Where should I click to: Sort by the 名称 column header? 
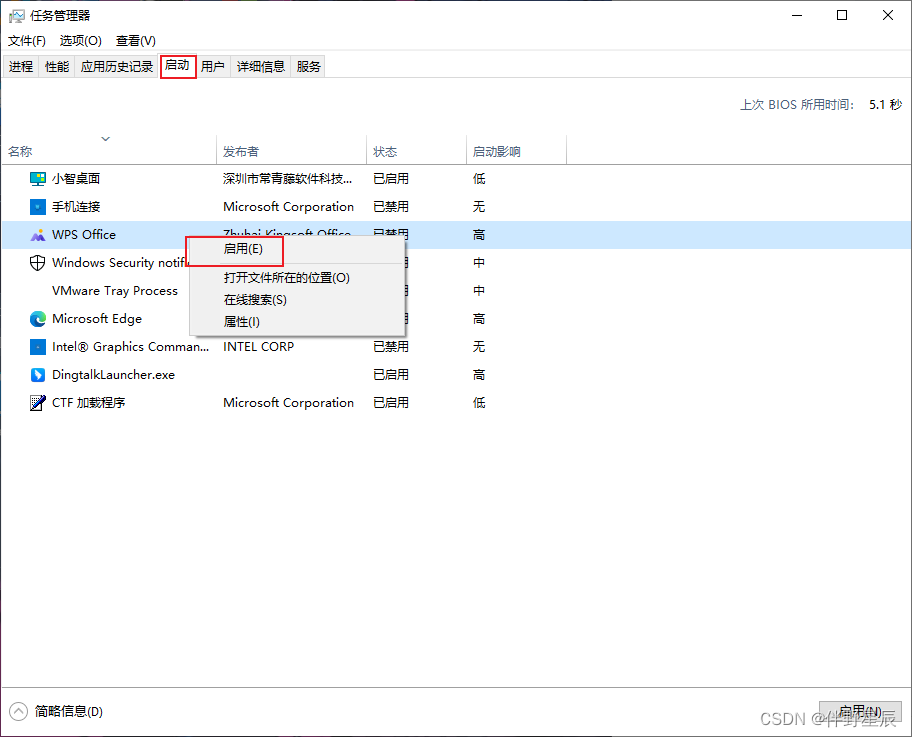109,152
